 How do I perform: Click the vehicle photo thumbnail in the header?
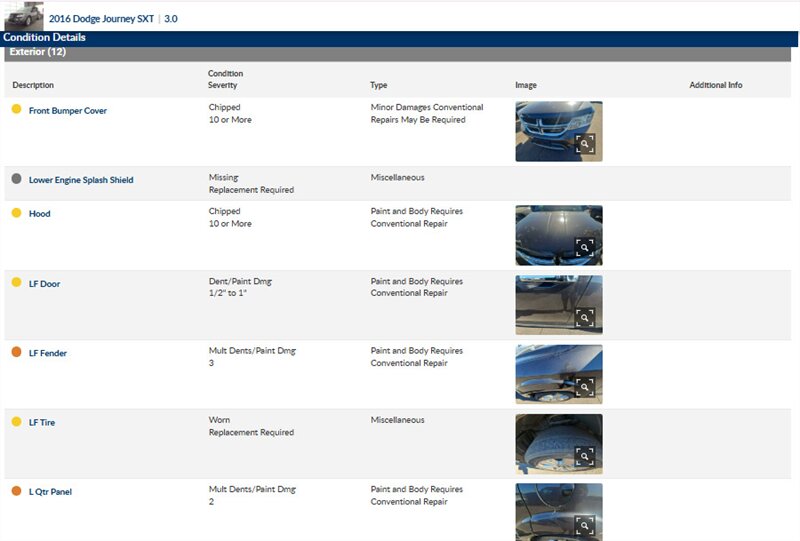pos(23,16)
